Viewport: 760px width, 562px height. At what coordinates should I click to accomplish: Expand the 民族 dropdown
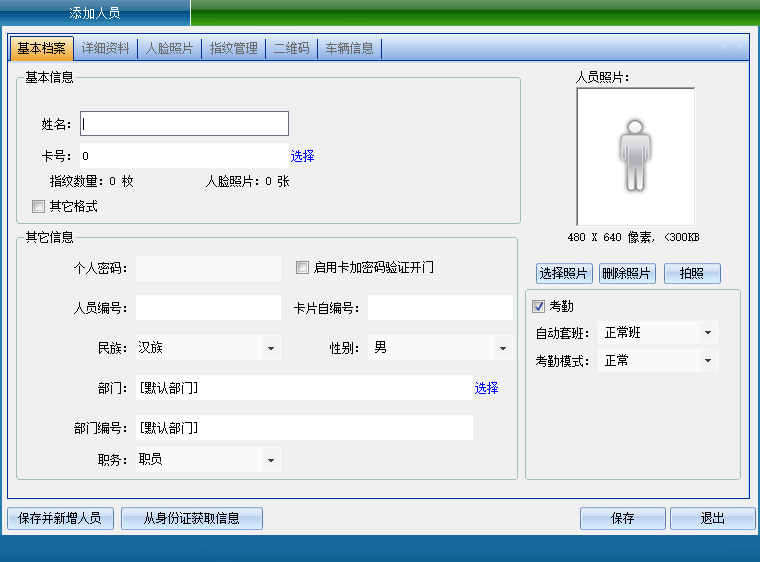pos(270,348)
